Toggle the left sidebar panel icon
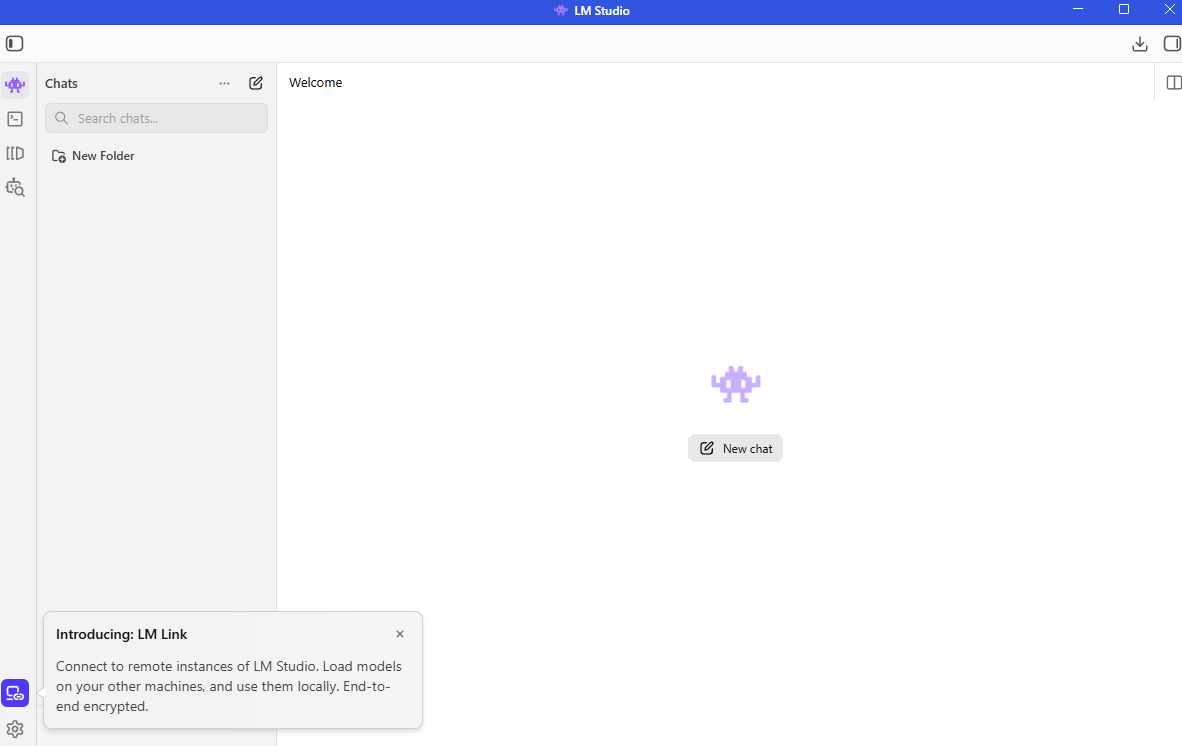 click(x=14, y=44)
